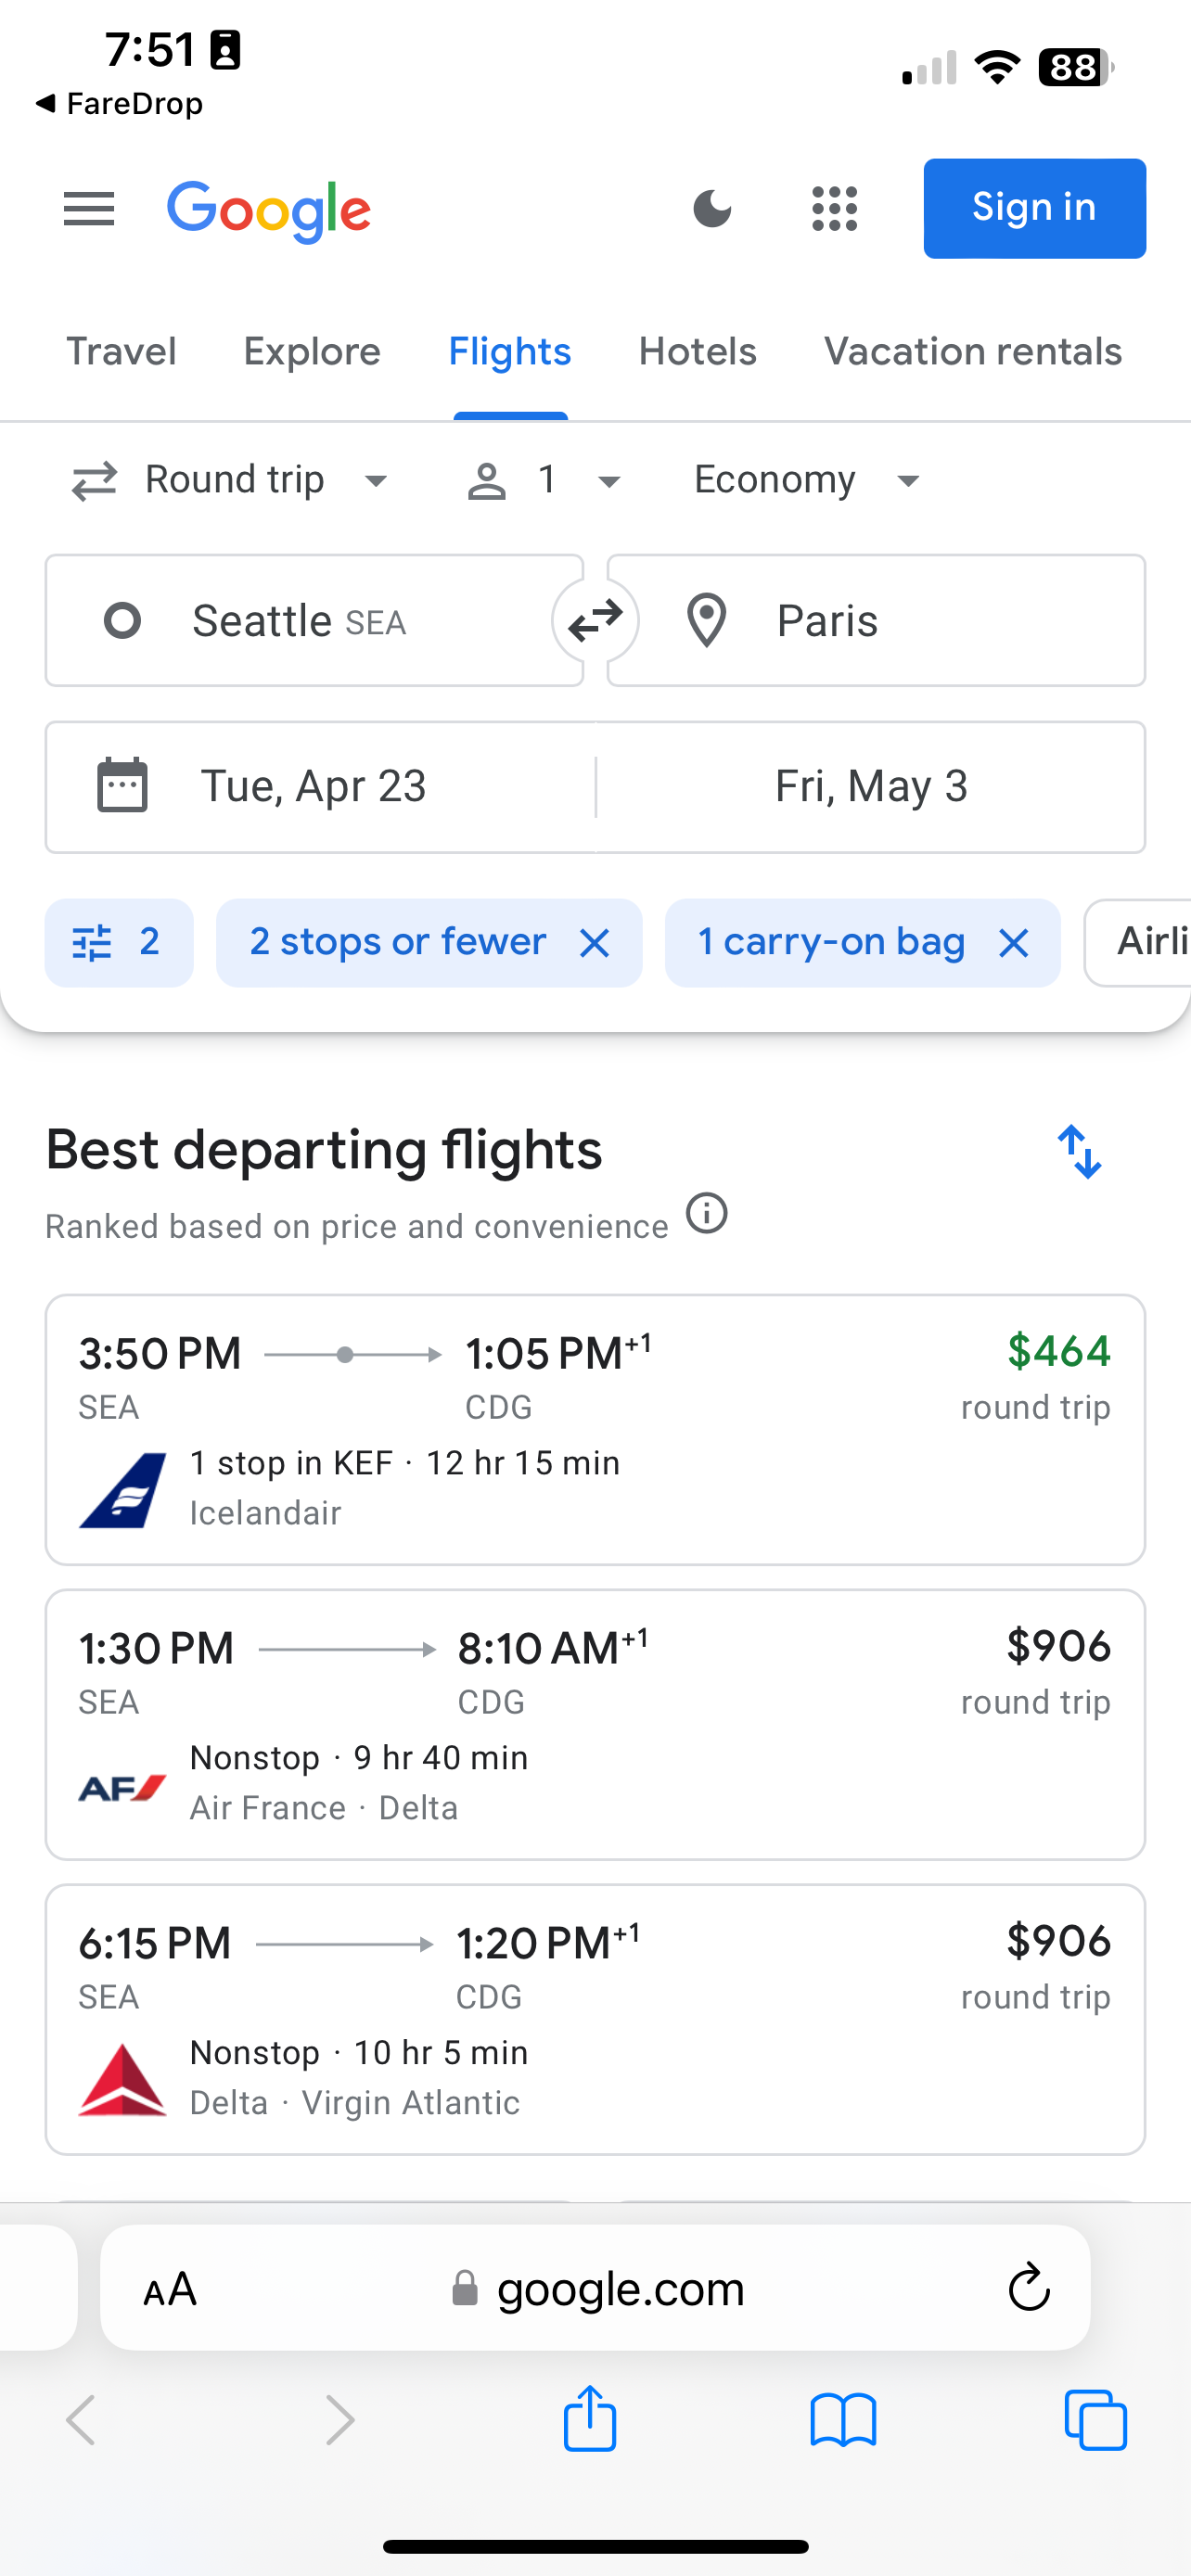Open the hamburger main menu
Viewport: 1191px width, 2576px height.
click(89, 209)
